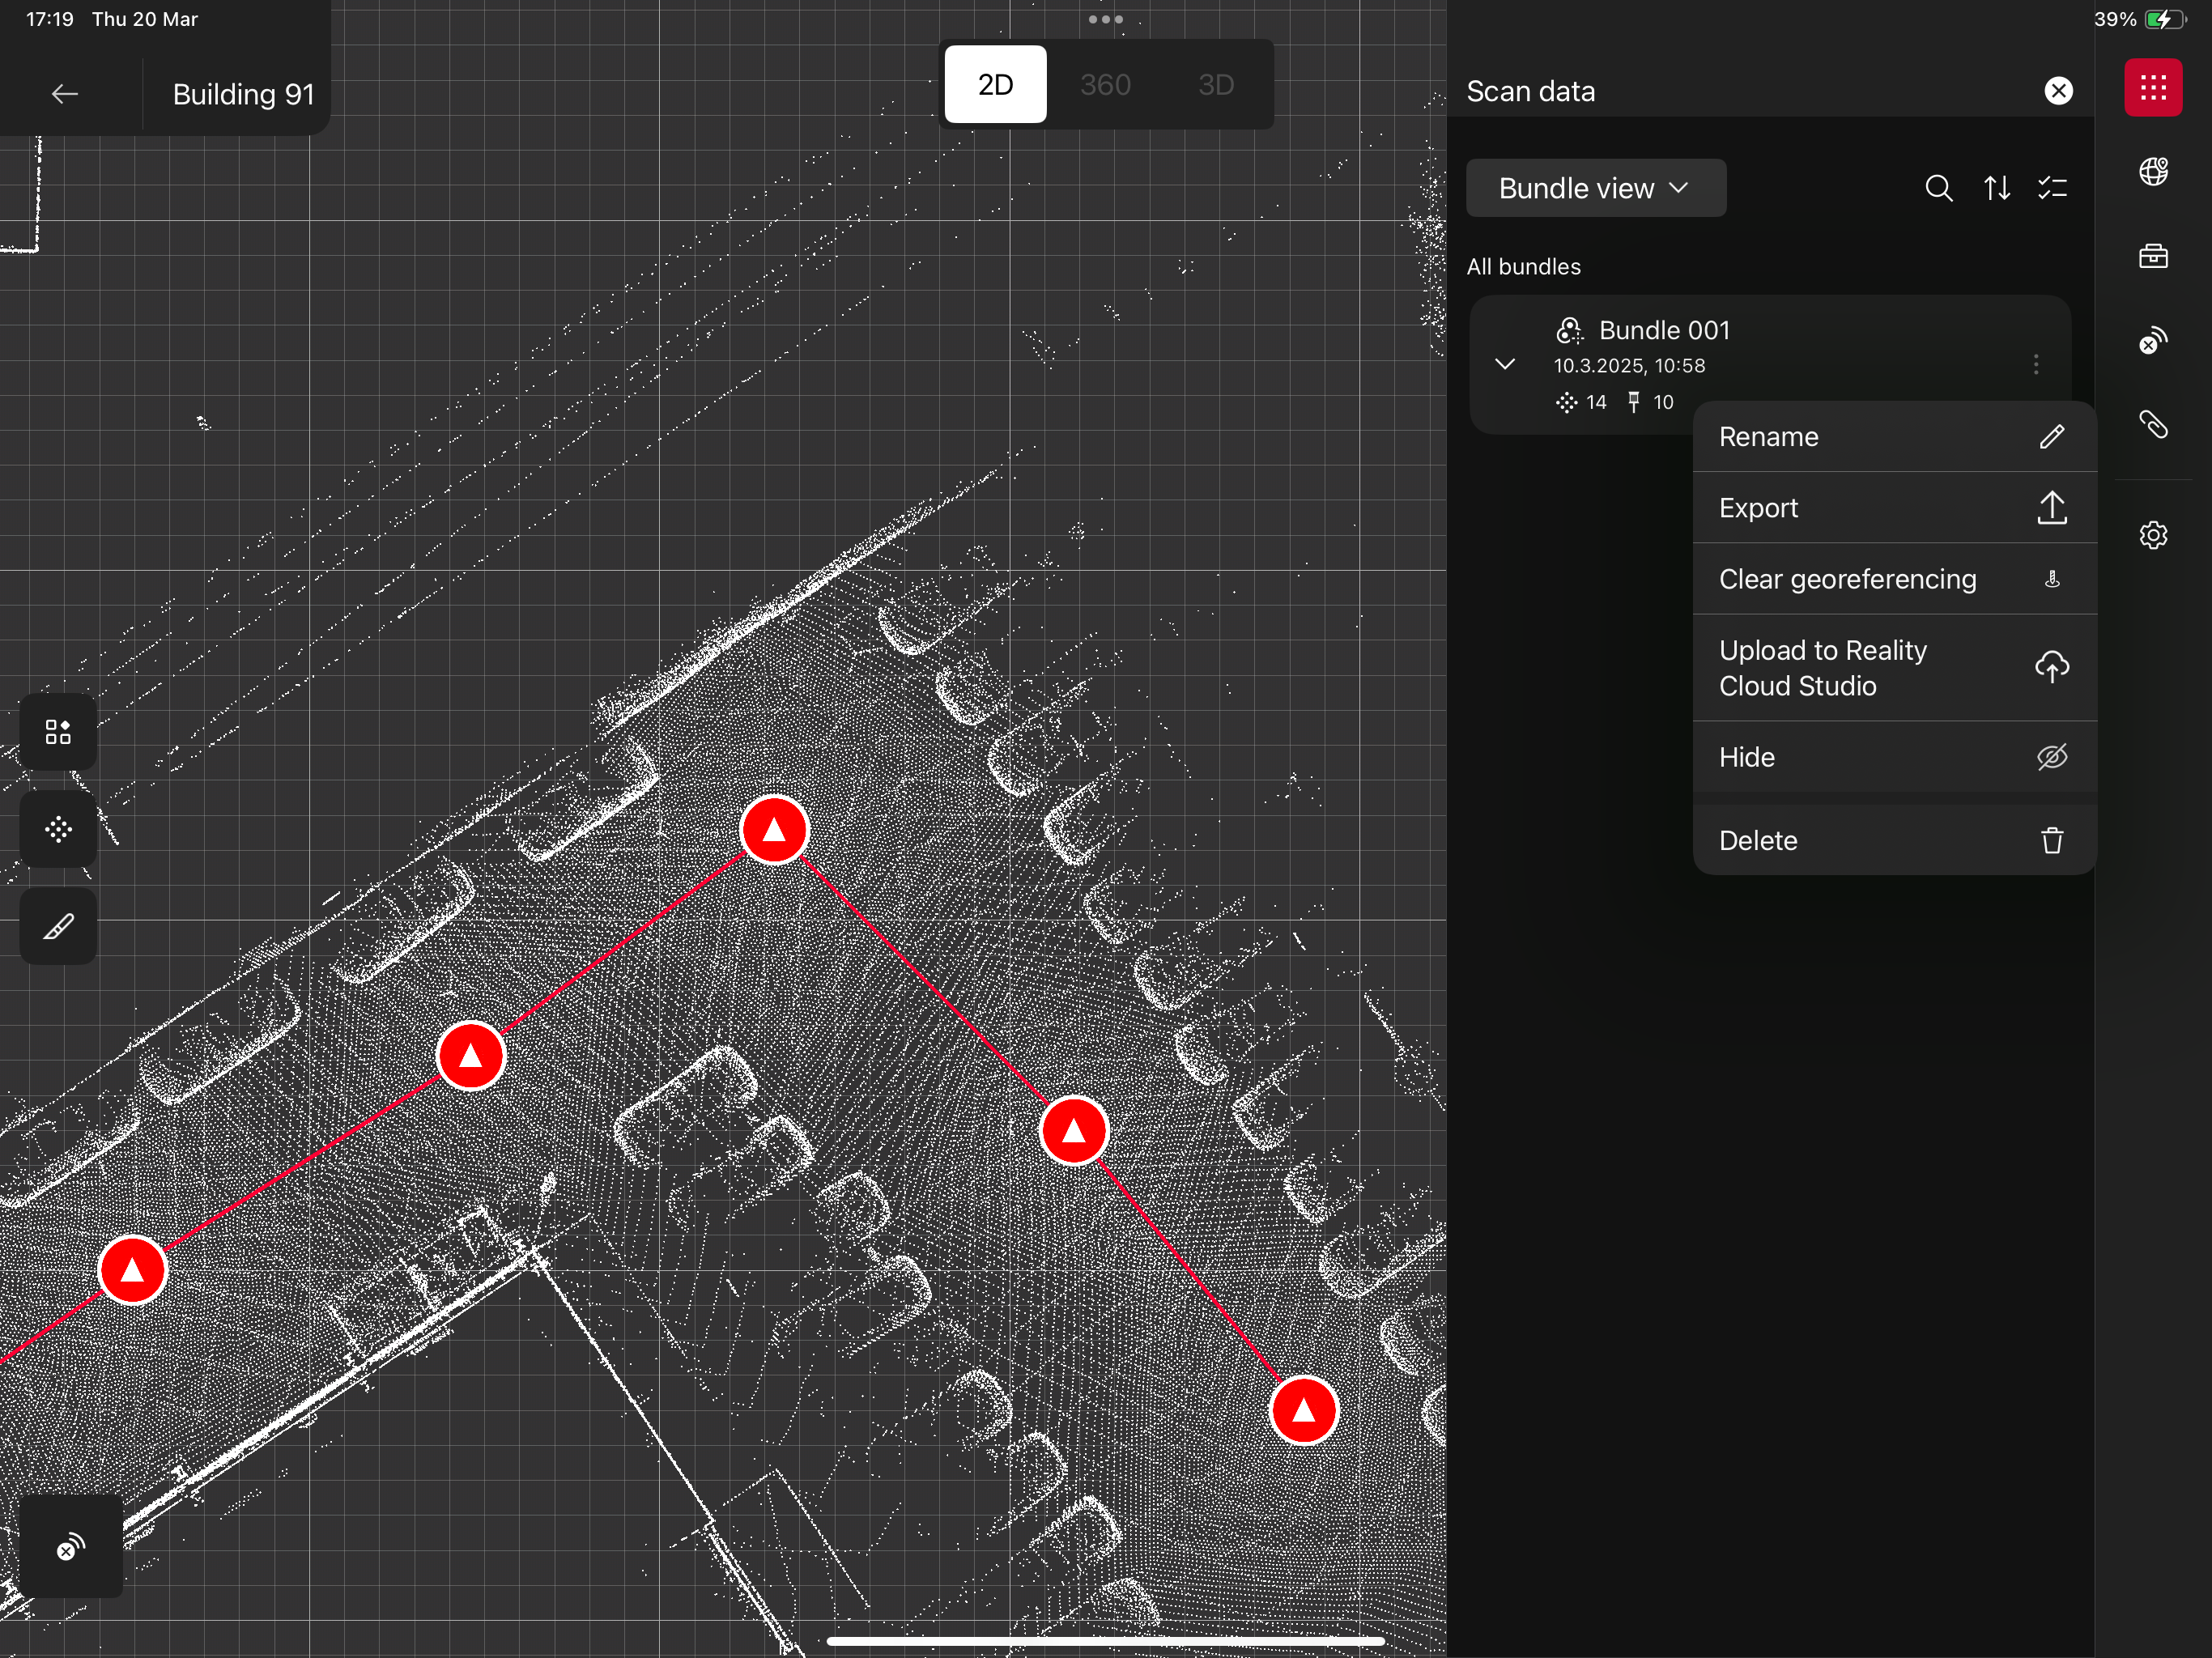Open the point cloud density tool
Image resolution: width=2212 pixels, height=1658 pixels.
[x=57, y=829]
